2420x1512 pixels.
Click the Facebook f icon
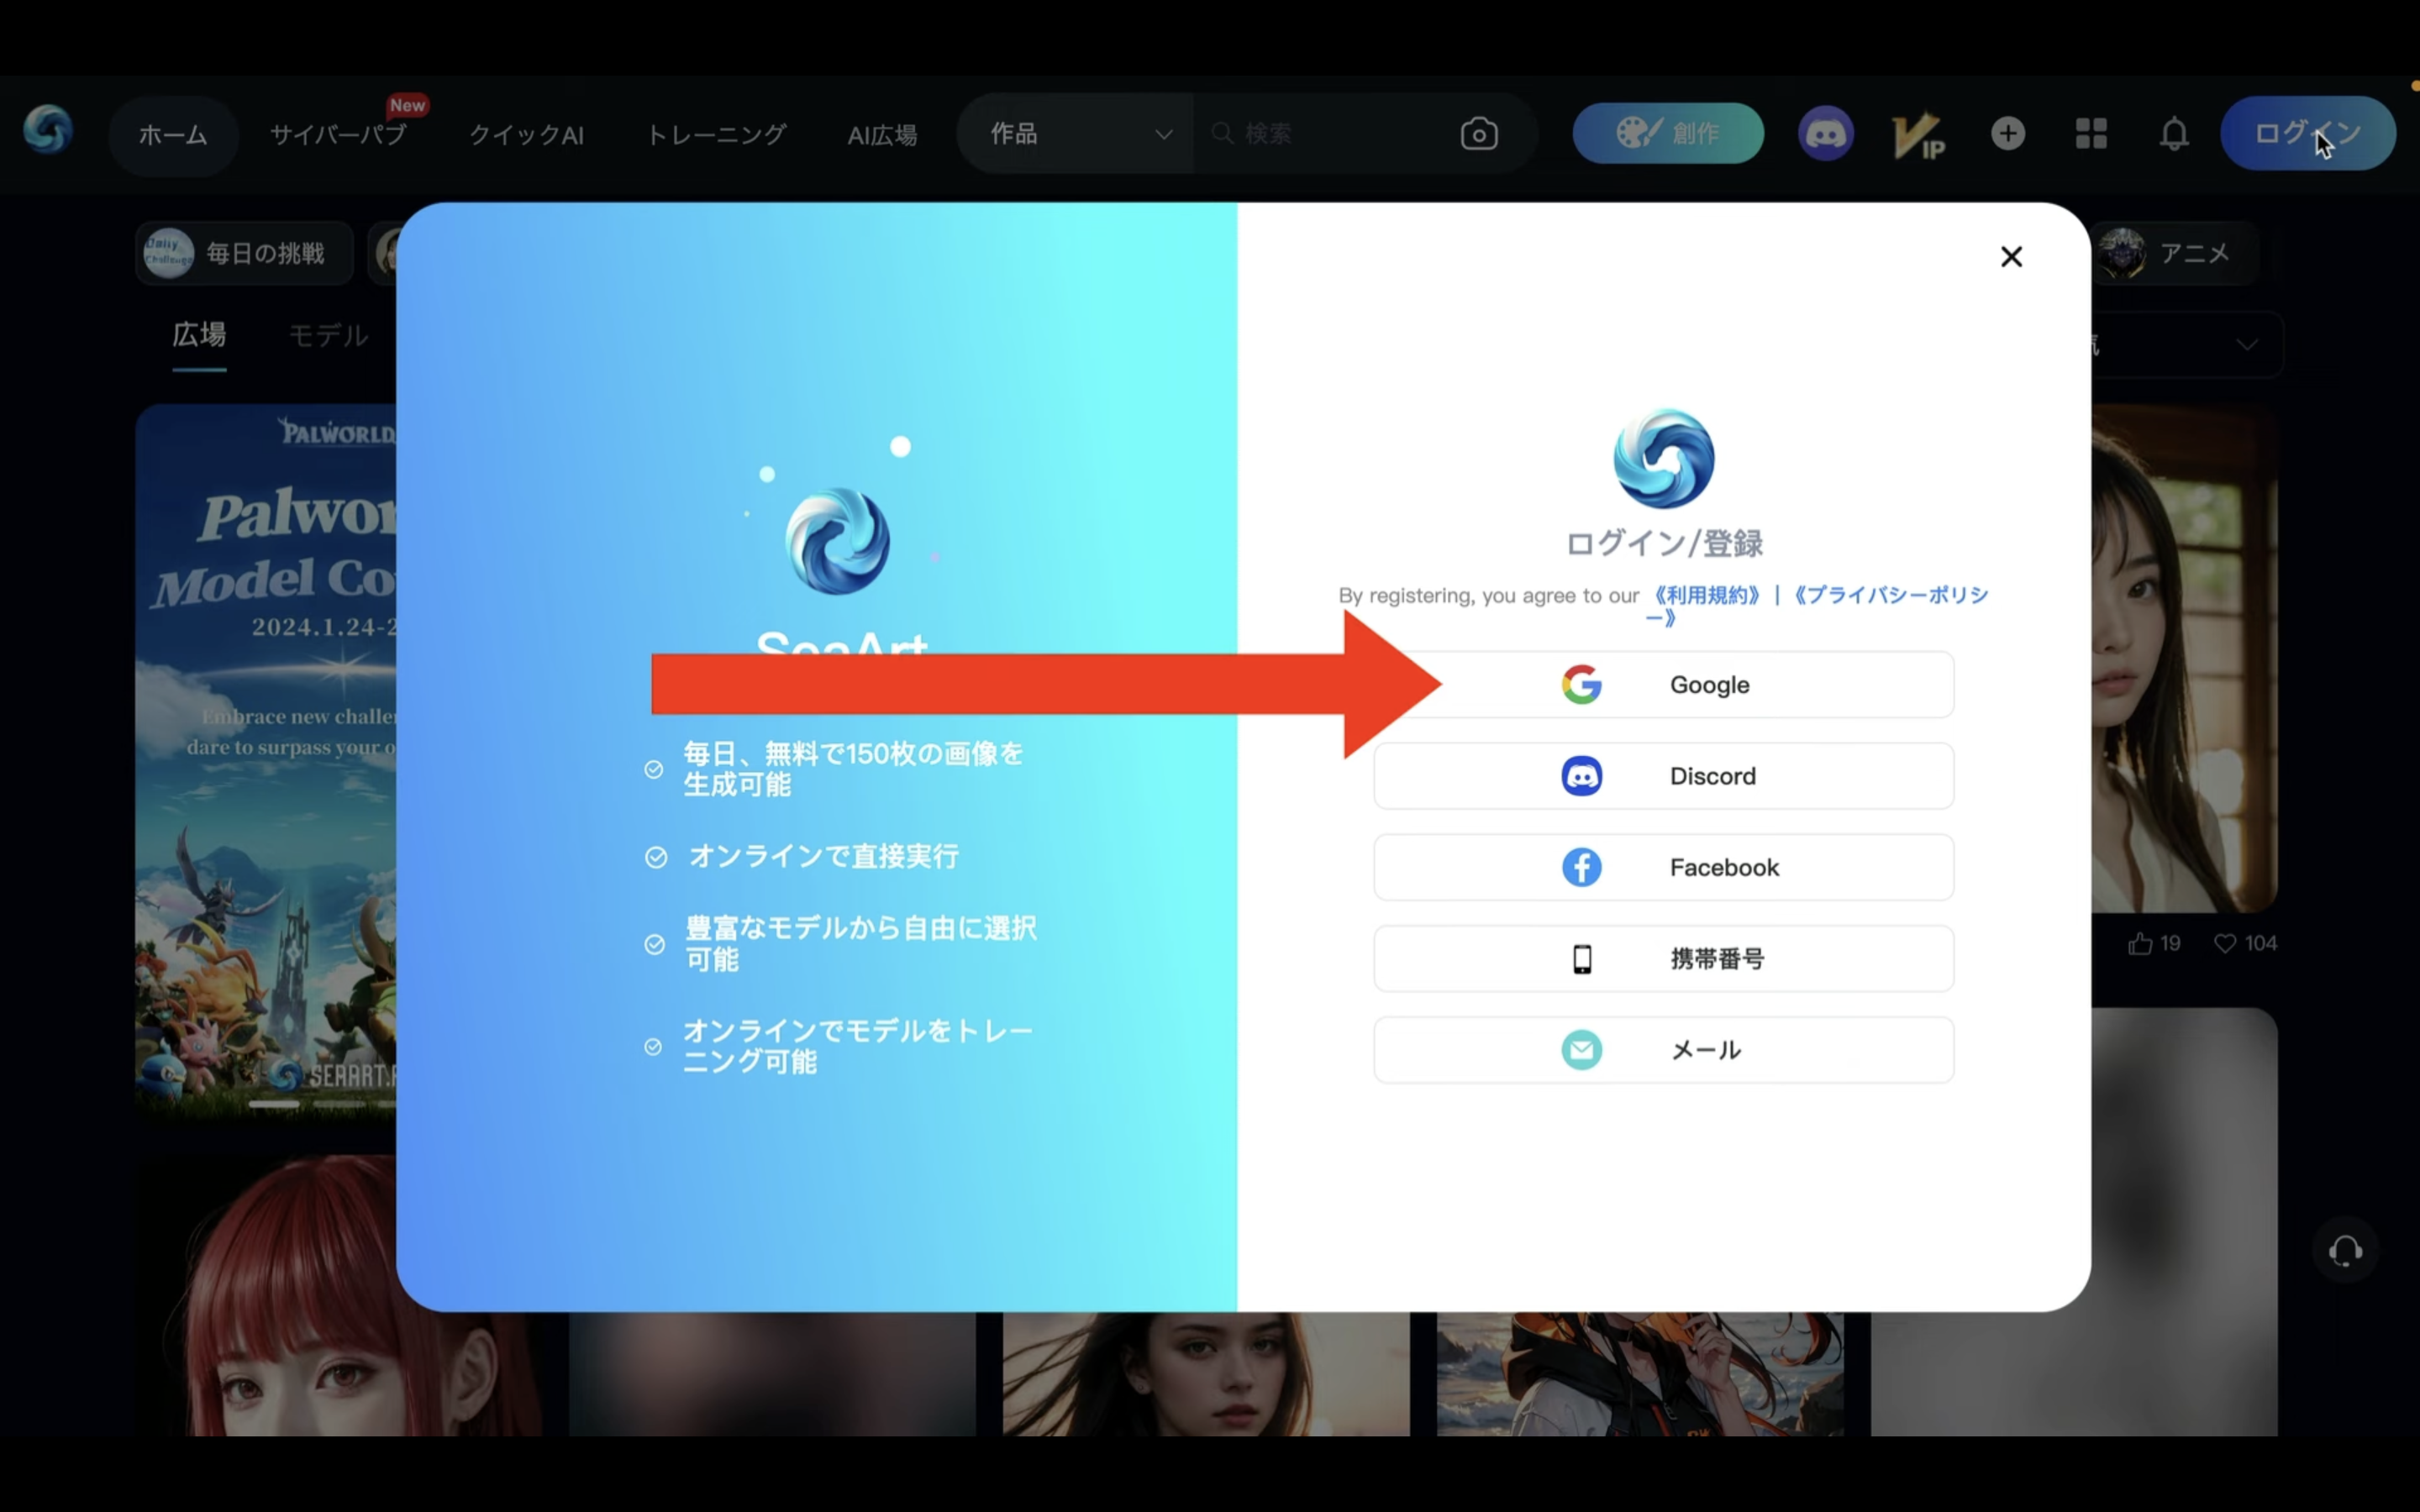pos(1582,867)
